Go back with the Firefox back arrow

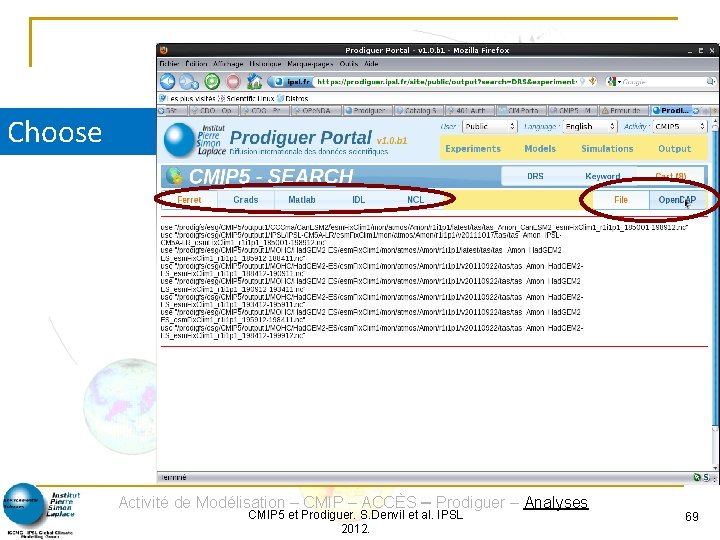click(x=168, y=82)
